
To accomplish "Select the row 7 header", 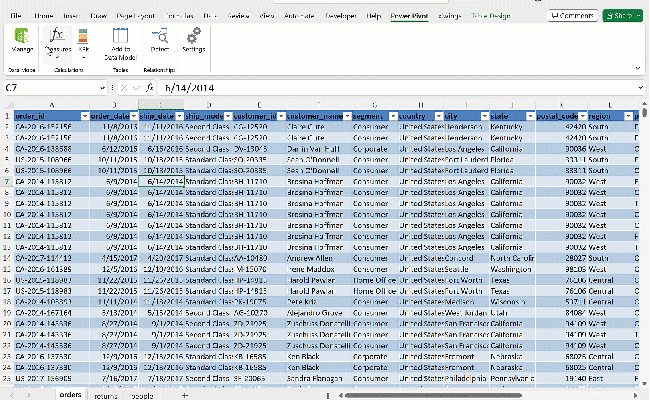I will point(7,182).
